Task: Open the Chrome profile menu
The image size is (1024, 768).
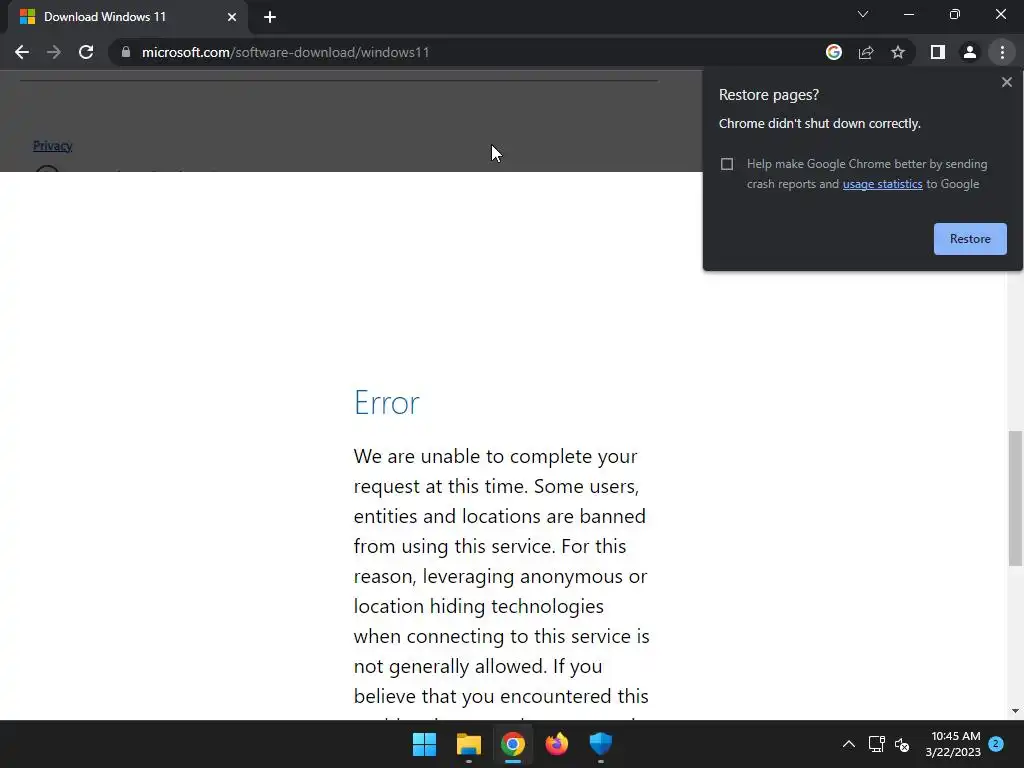Action: (970, 52)
